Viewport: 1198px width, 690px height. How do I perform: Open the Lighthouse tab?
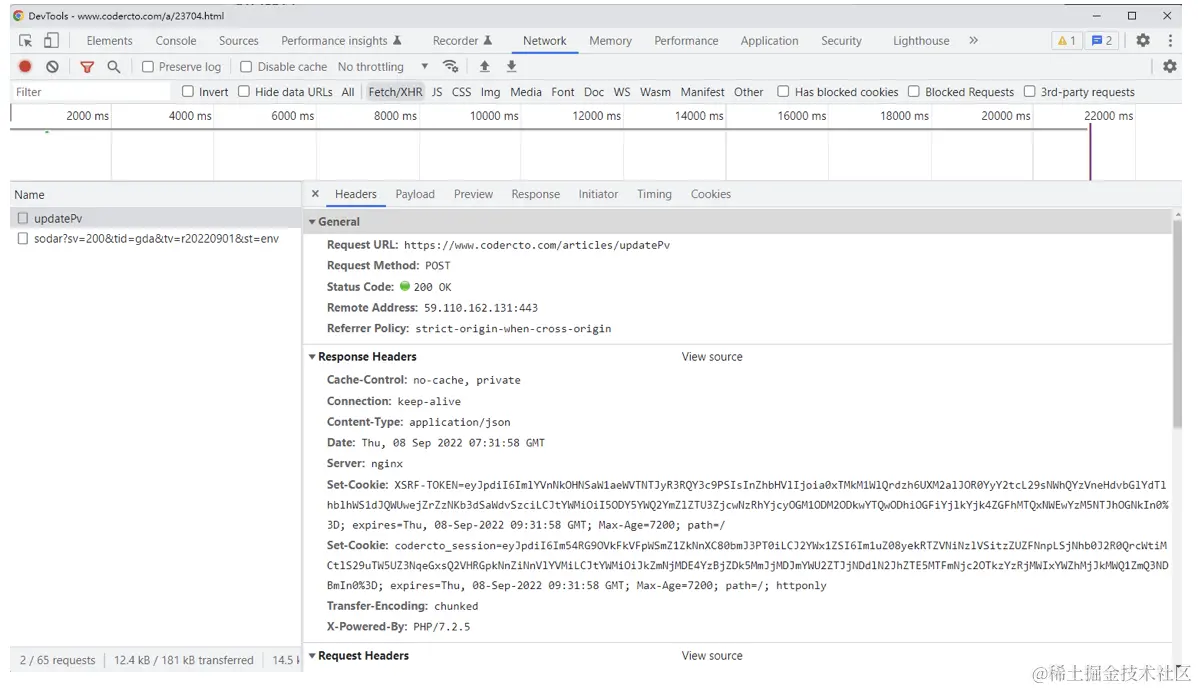point(921,40)
